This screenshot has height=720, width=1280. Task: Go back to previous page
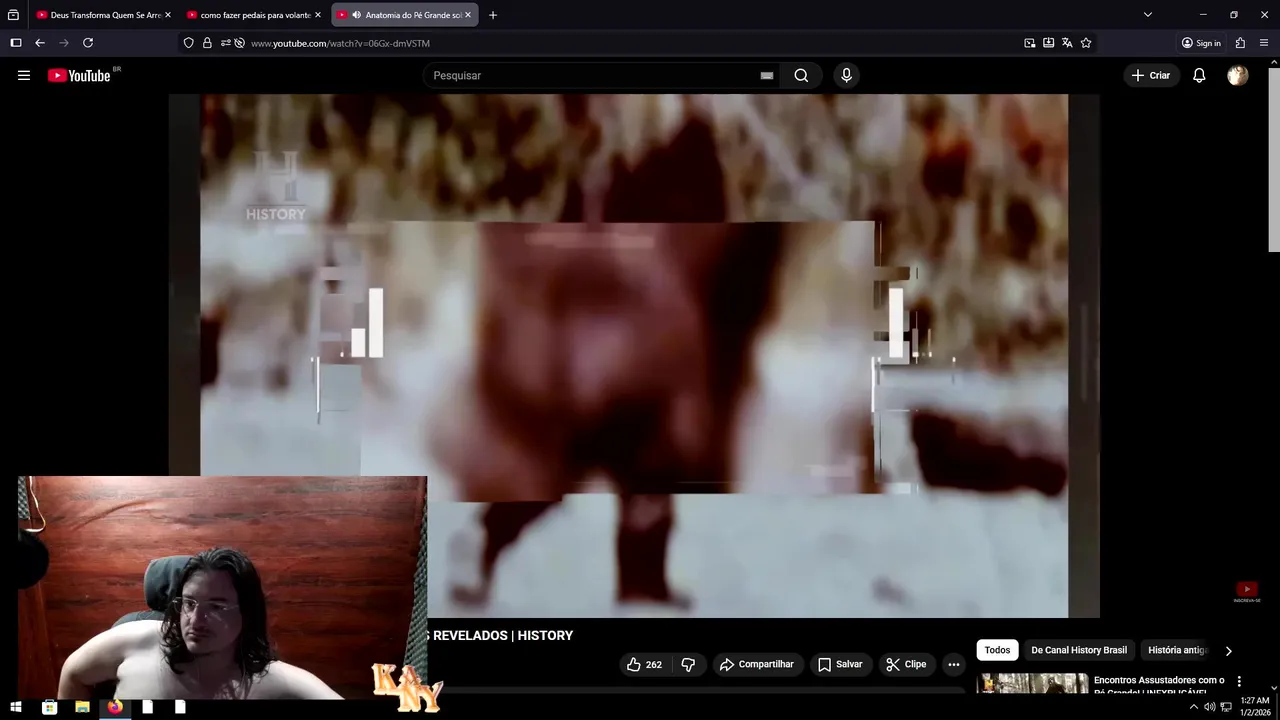click(x=40, y=43)
